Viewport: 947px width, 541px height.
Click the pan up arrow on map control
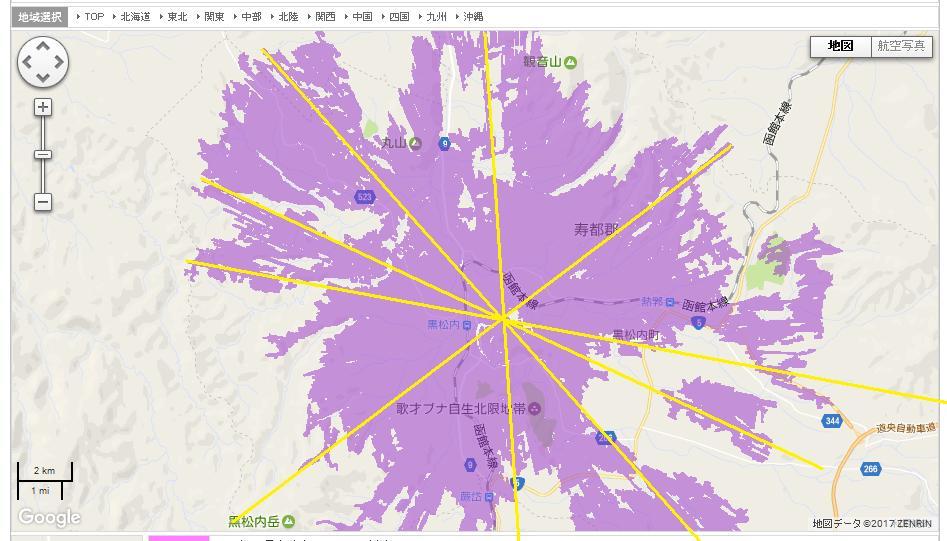point(43,46)
